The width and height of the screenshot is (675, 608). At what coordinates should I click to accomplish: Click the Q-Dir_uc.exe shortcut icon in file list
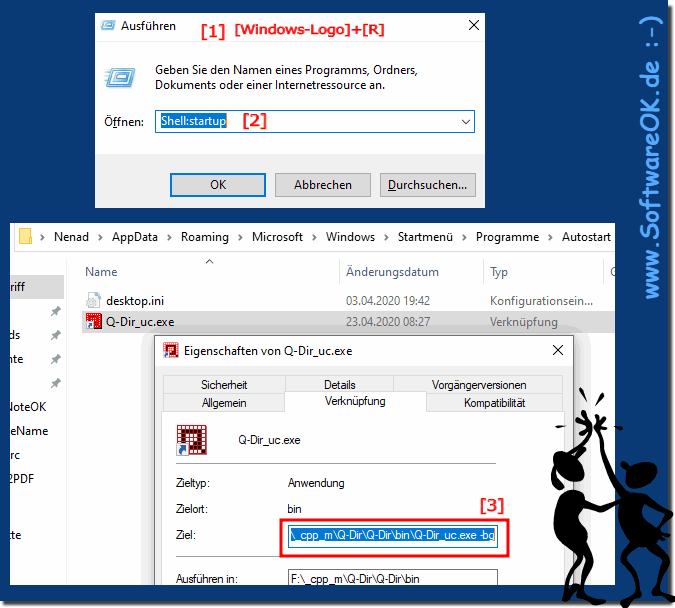[93, 321]
